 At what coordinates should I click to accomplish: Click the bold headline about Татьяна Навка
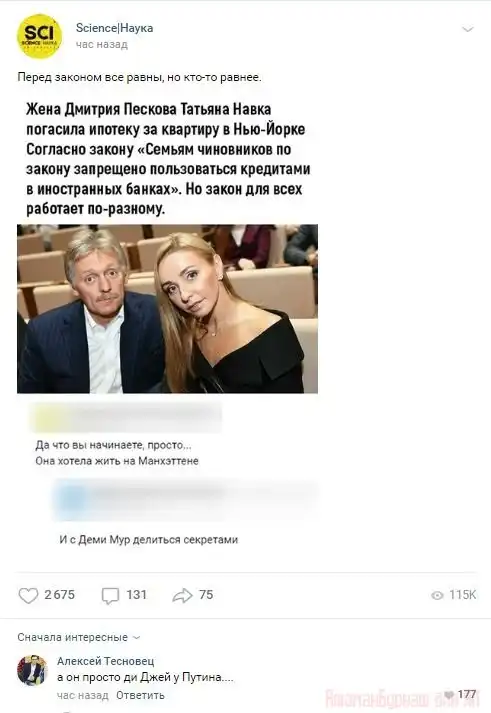coord(168,159)
